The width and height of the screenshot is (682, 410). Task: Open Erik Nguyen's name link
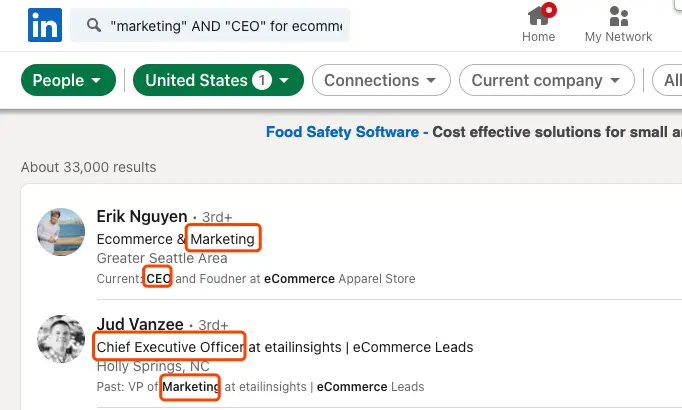click(142, 216)
